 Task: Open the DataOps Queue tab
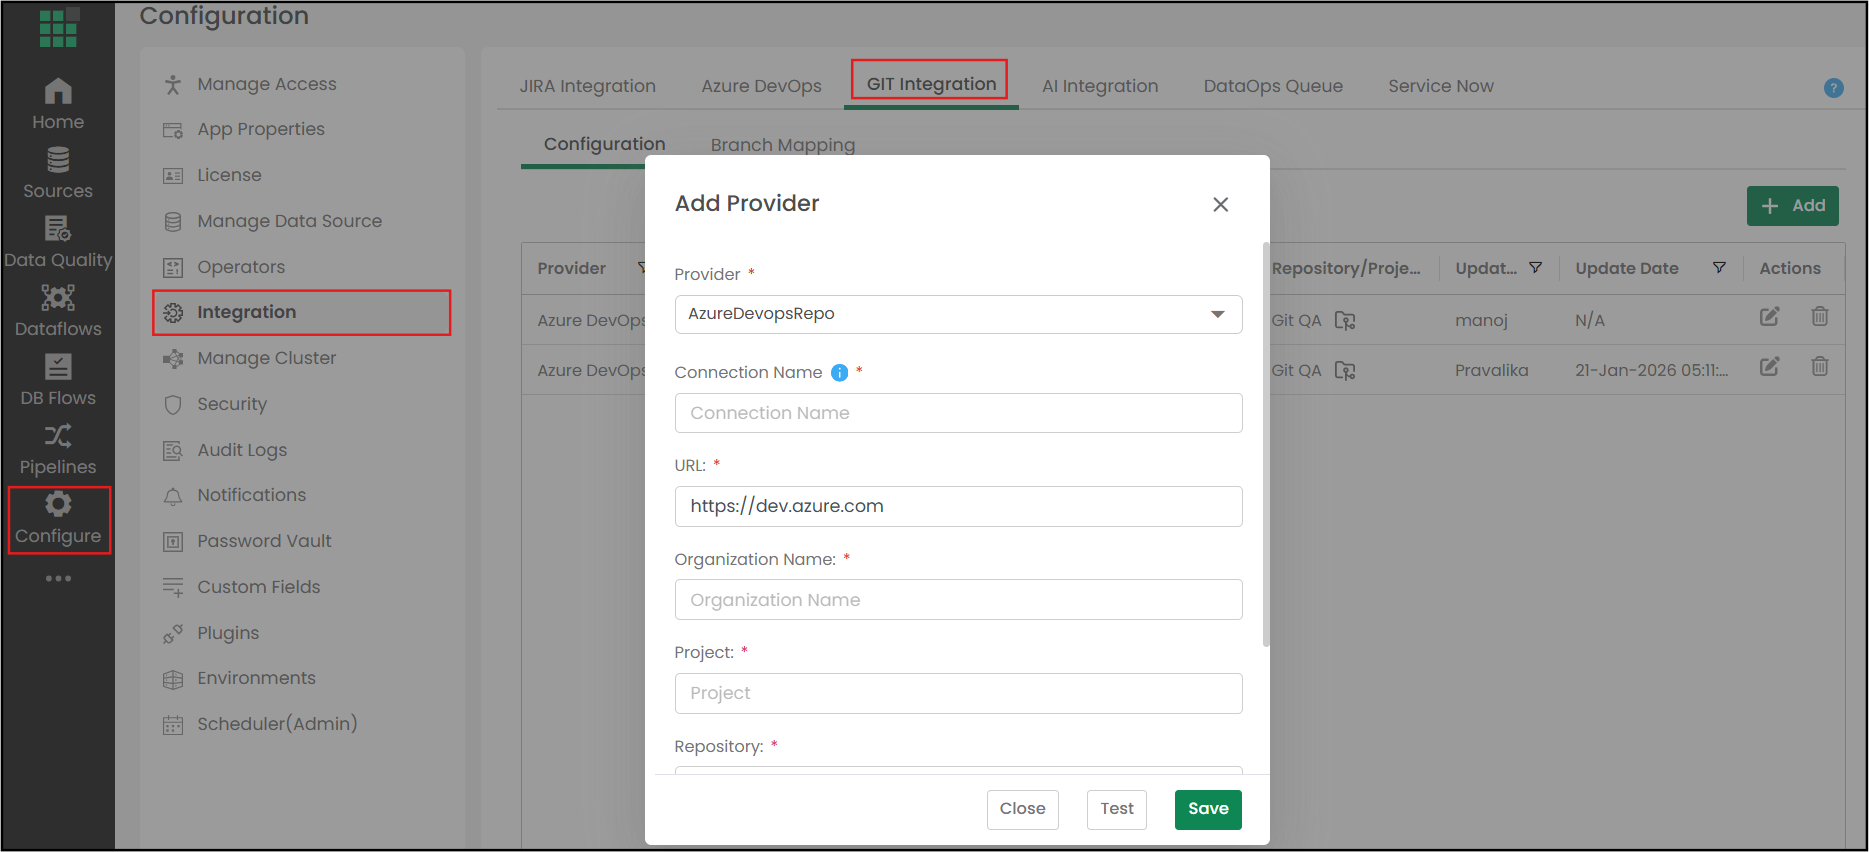[x=1273, y=86]
